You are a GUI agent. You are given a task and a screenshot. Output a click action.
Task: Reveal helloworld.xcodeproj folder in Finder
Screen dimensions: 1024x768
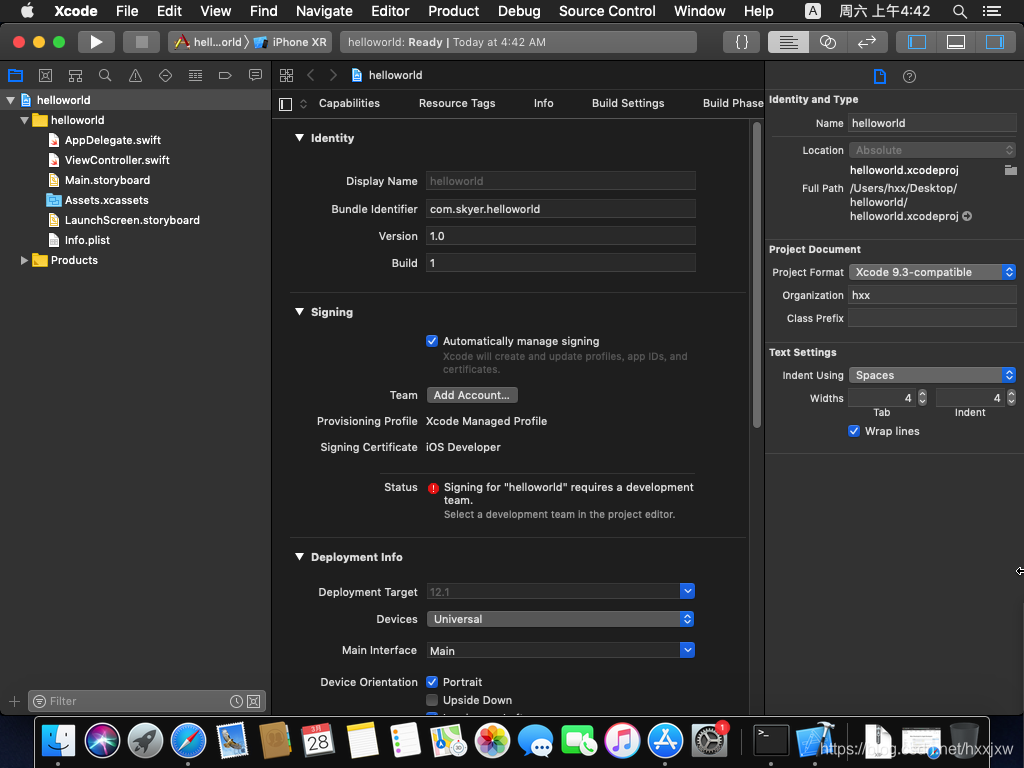tap(1010, 170)
